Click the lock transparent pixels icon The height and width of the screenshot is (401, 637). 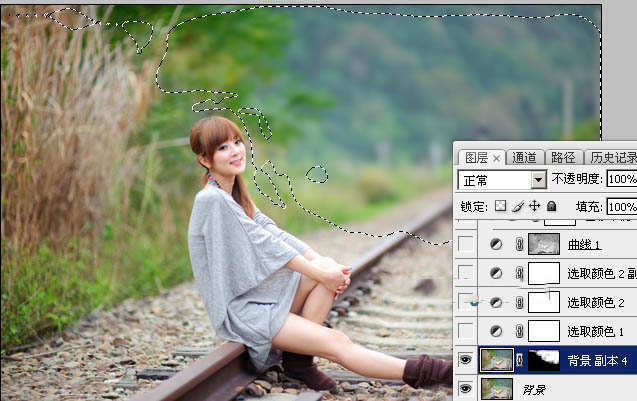pyautogui.click(x=500, y=206)
